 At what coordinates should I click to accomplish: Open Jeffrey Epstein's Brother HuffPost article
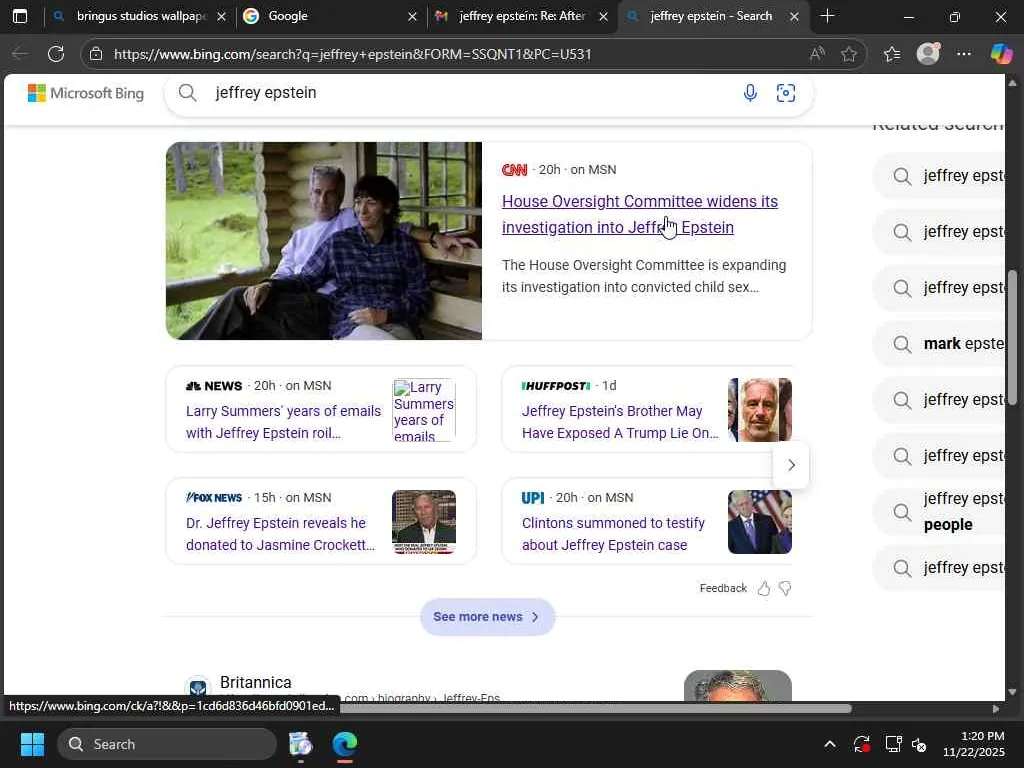click(x=619, y=422)
